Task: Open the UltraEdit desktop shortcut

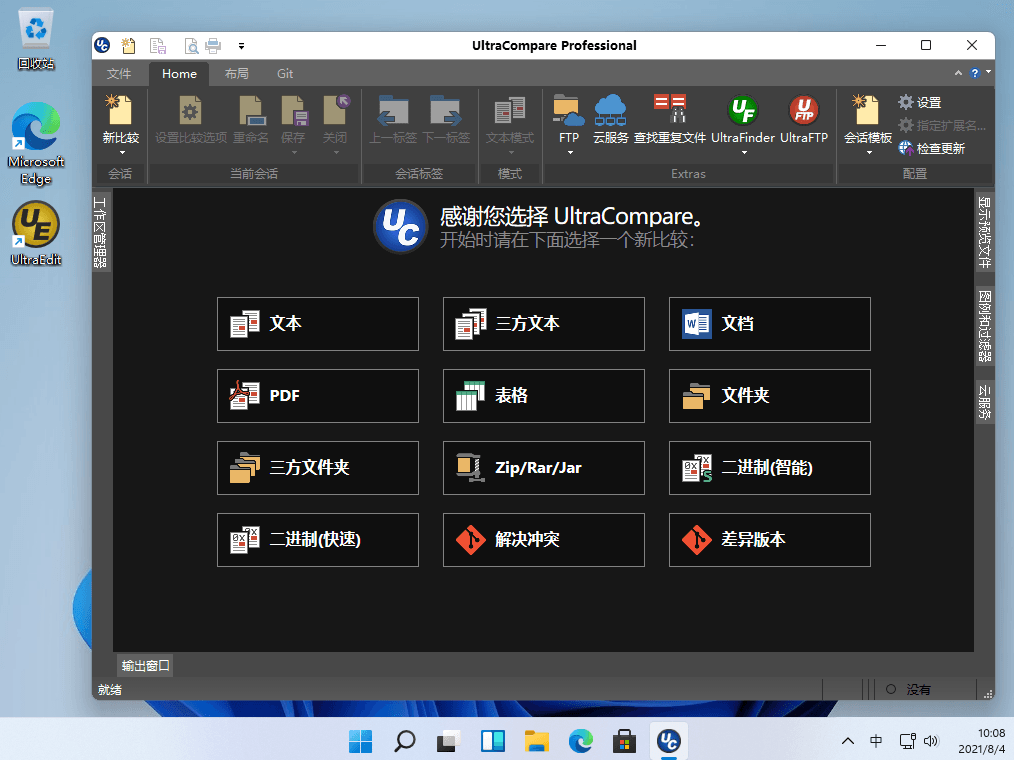Action: tap(36, 233)
